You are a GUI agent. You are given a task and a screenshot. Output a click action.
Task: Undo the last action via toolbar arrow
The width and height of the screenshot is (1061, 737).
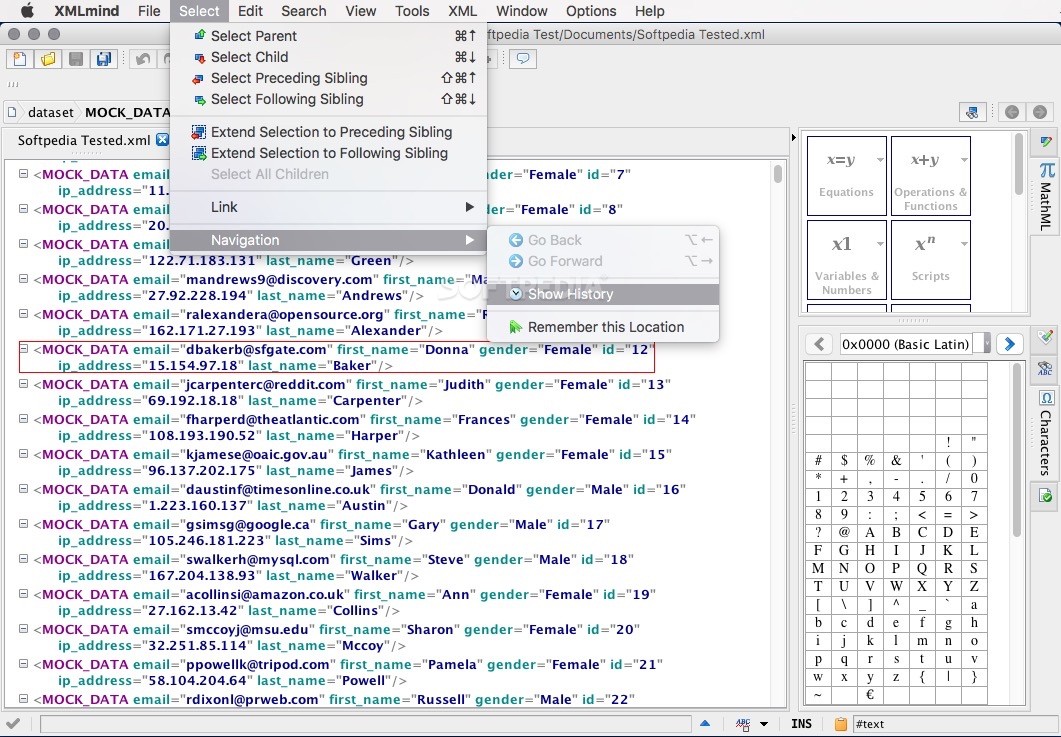click(143, 59)
